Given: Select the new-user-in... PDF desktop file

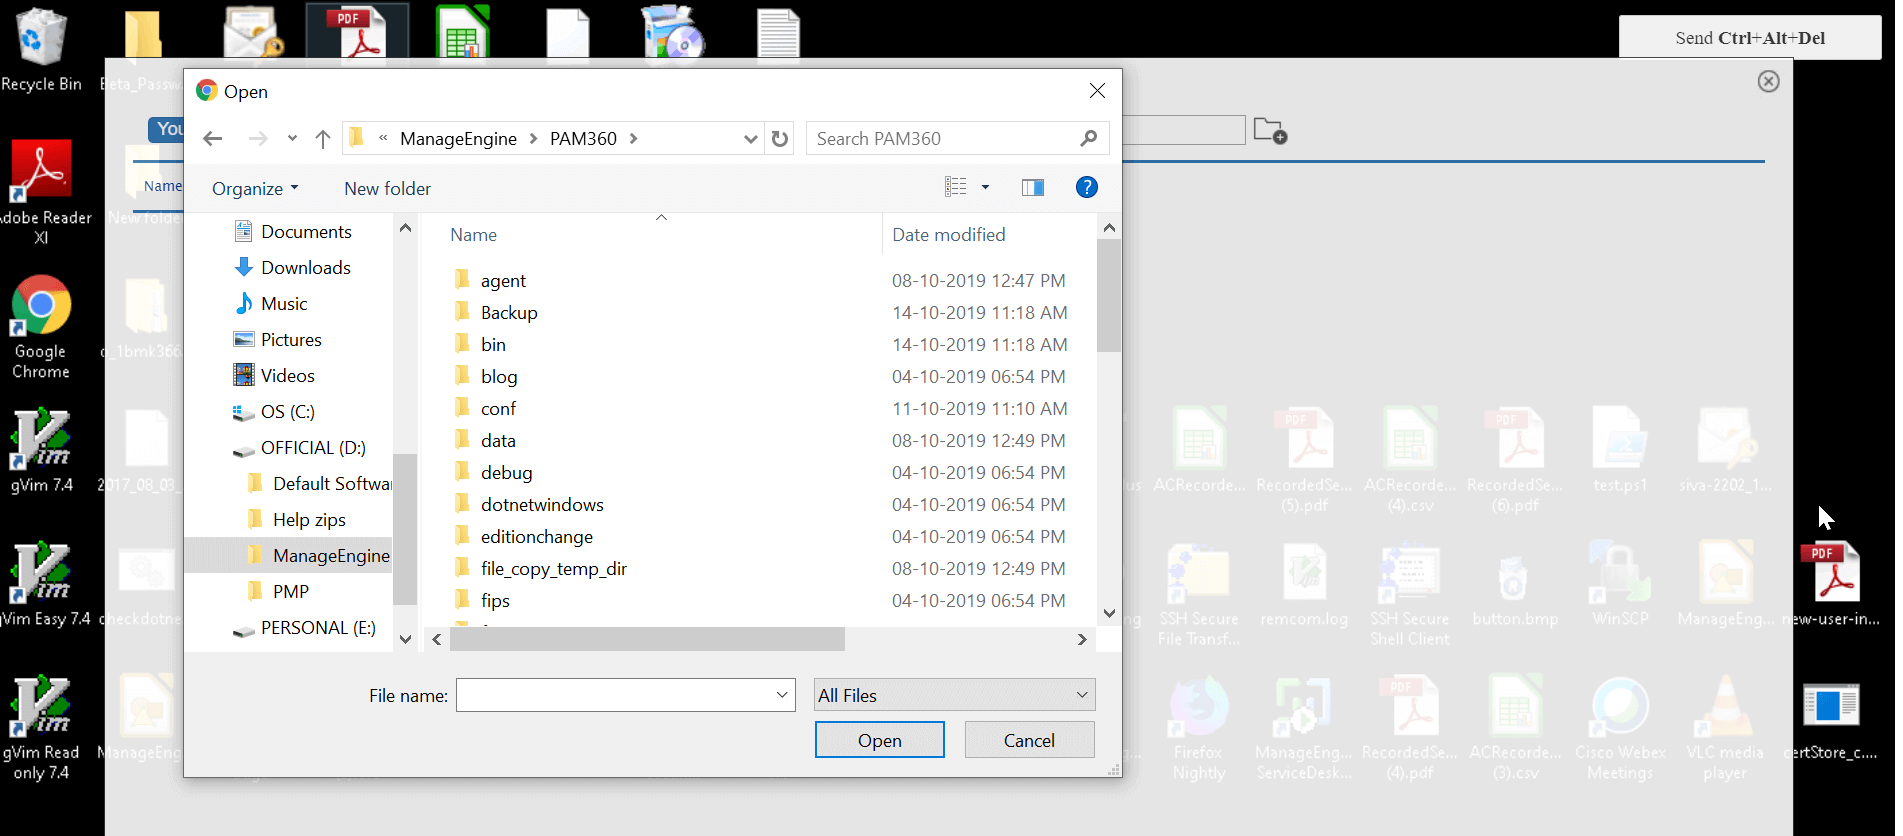Looking at the screenshot, I should [1830, 585].
